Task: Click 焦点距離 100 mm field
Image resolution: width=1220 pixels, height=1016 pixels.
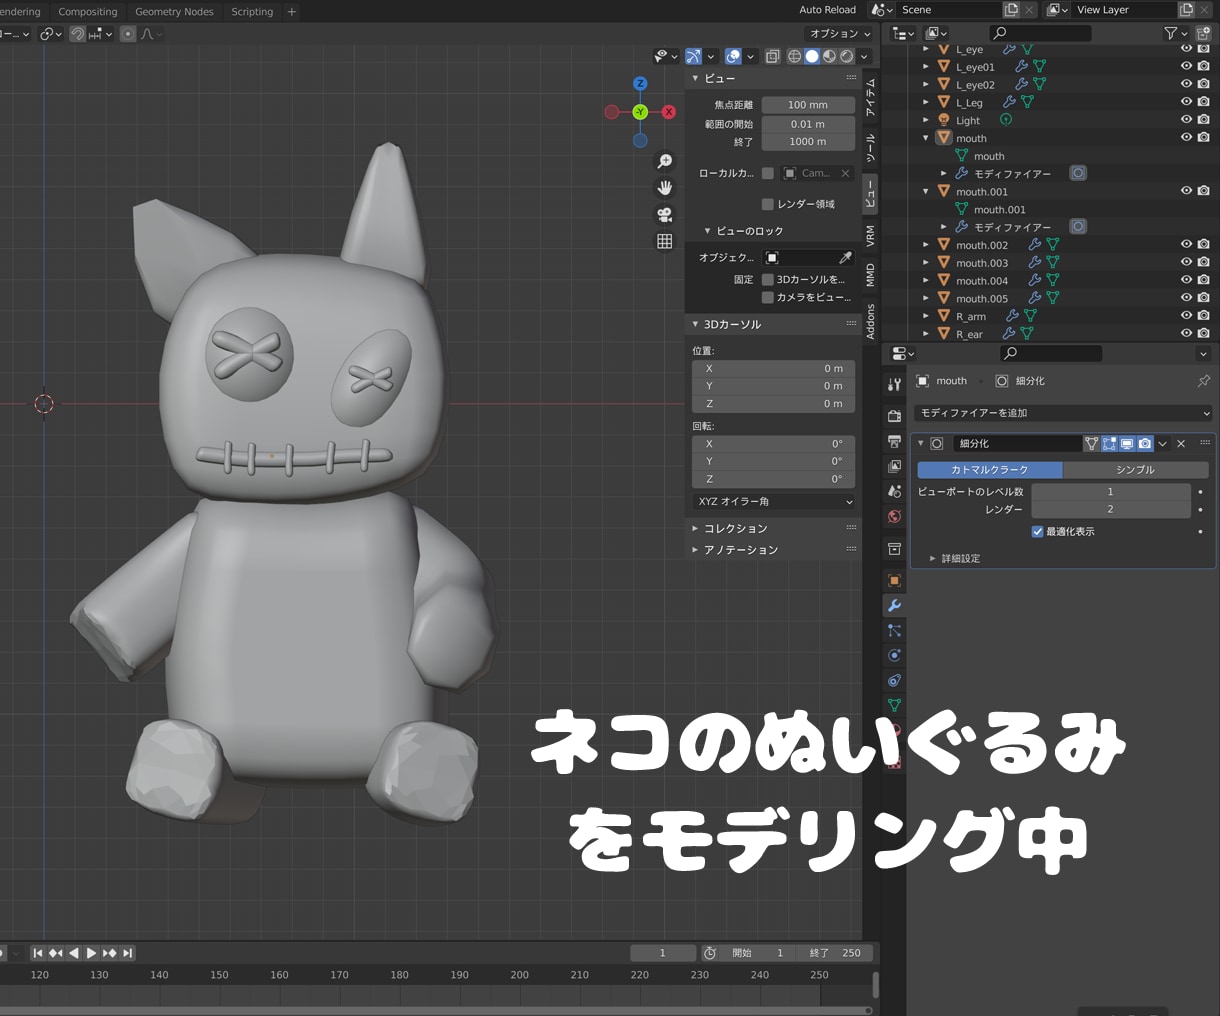Action: [808, 105]
